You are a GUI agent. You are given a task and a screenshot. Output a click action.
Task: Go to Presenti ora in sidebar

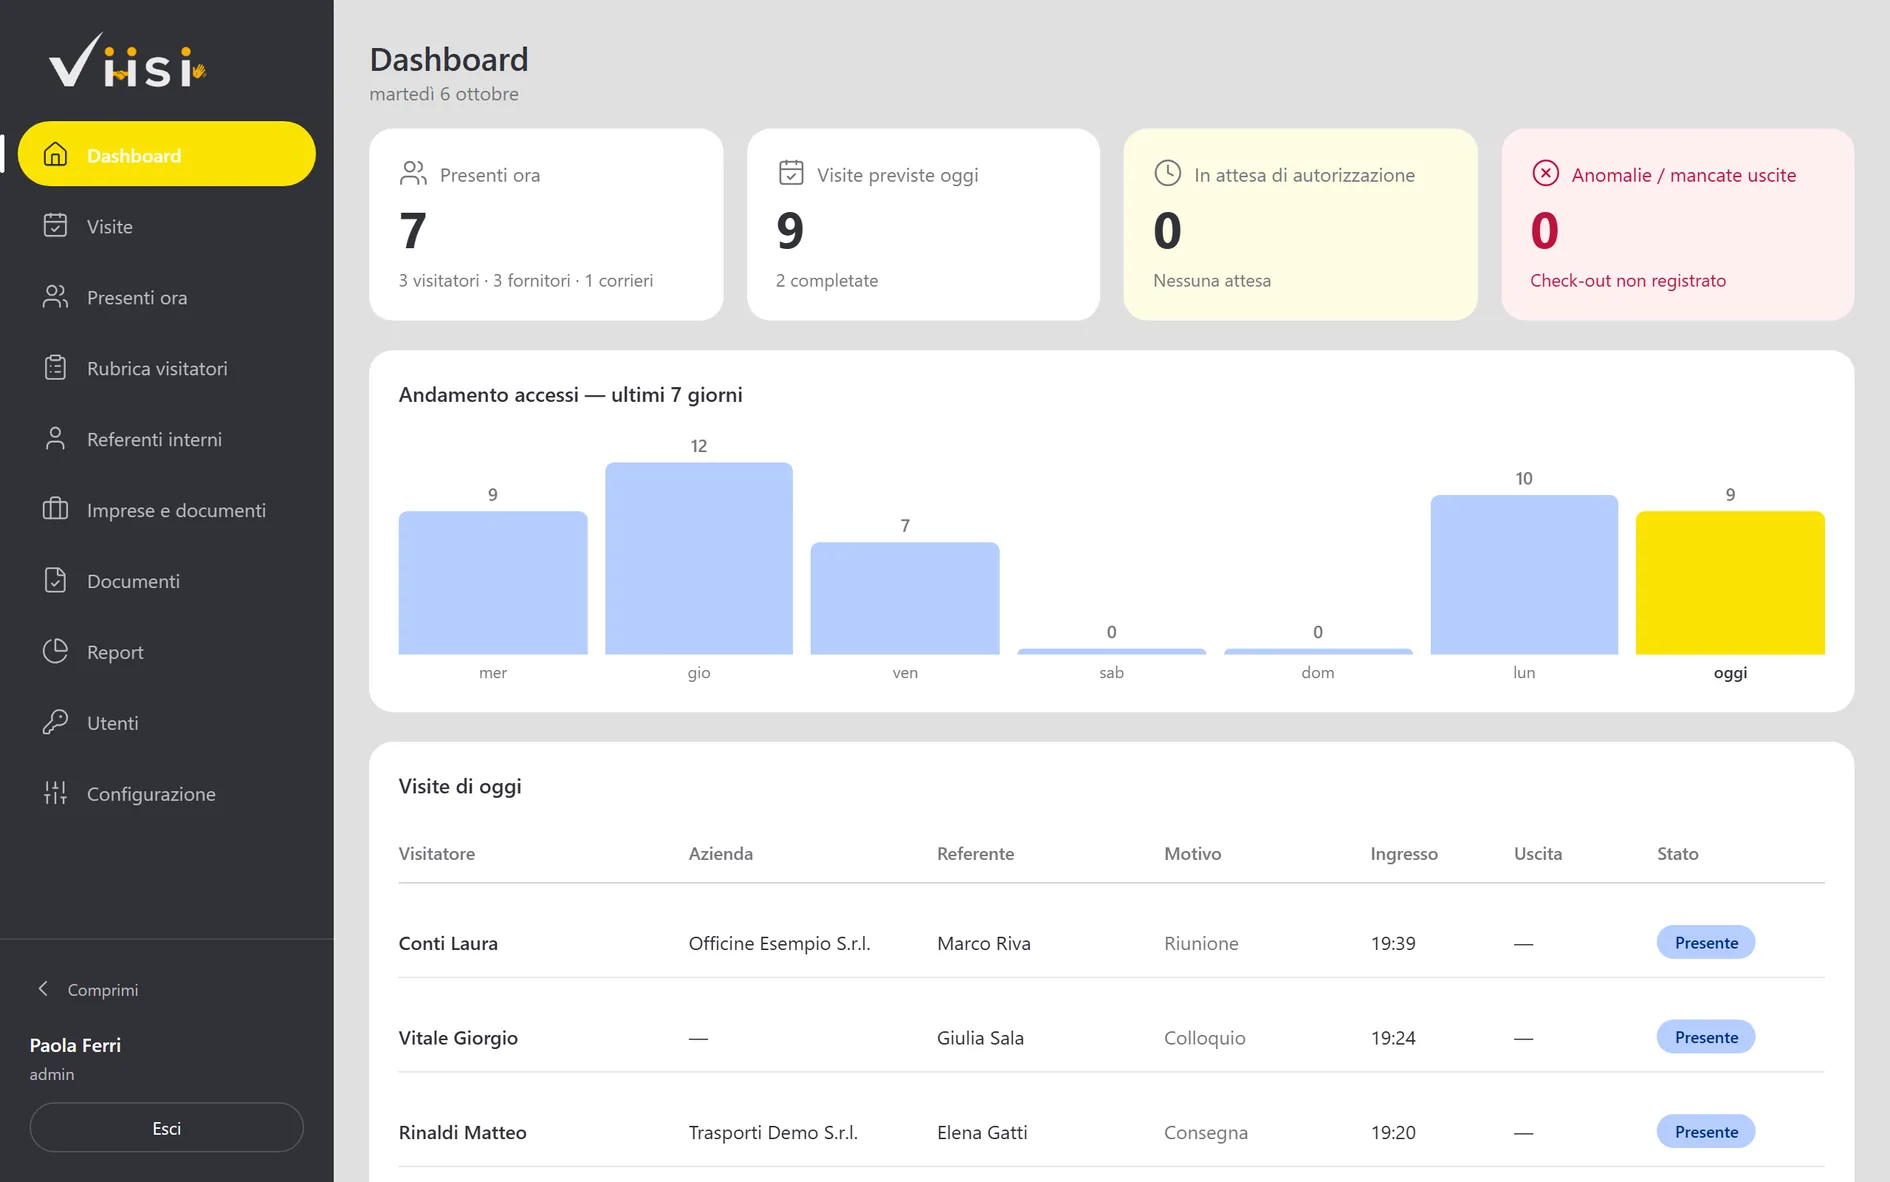[167, 297]
